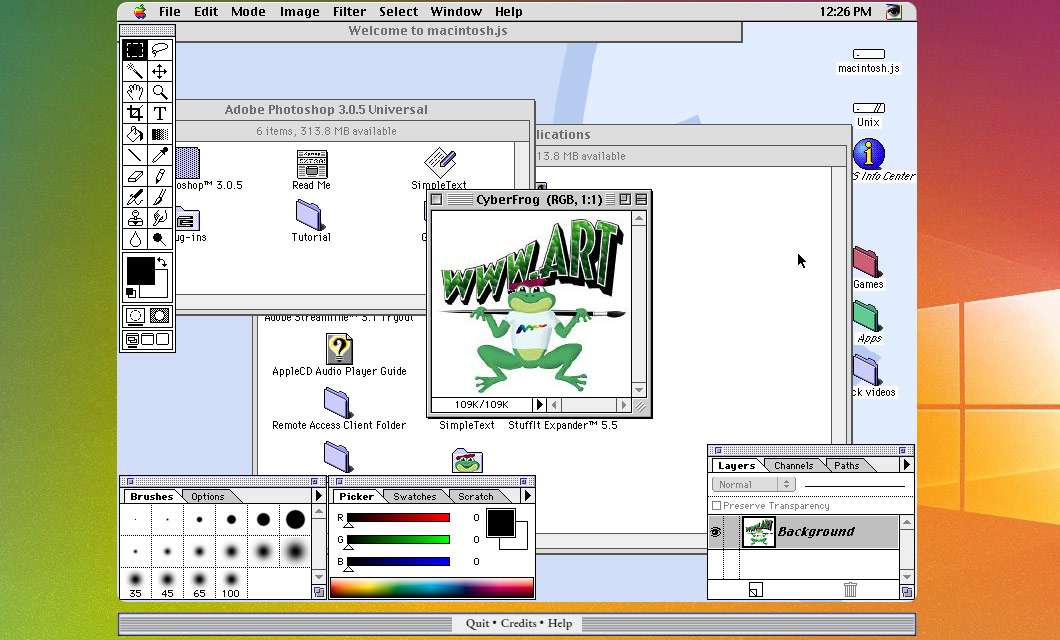Select the Move tool
Screen dimensions: 1060x640
pos(160,71)
